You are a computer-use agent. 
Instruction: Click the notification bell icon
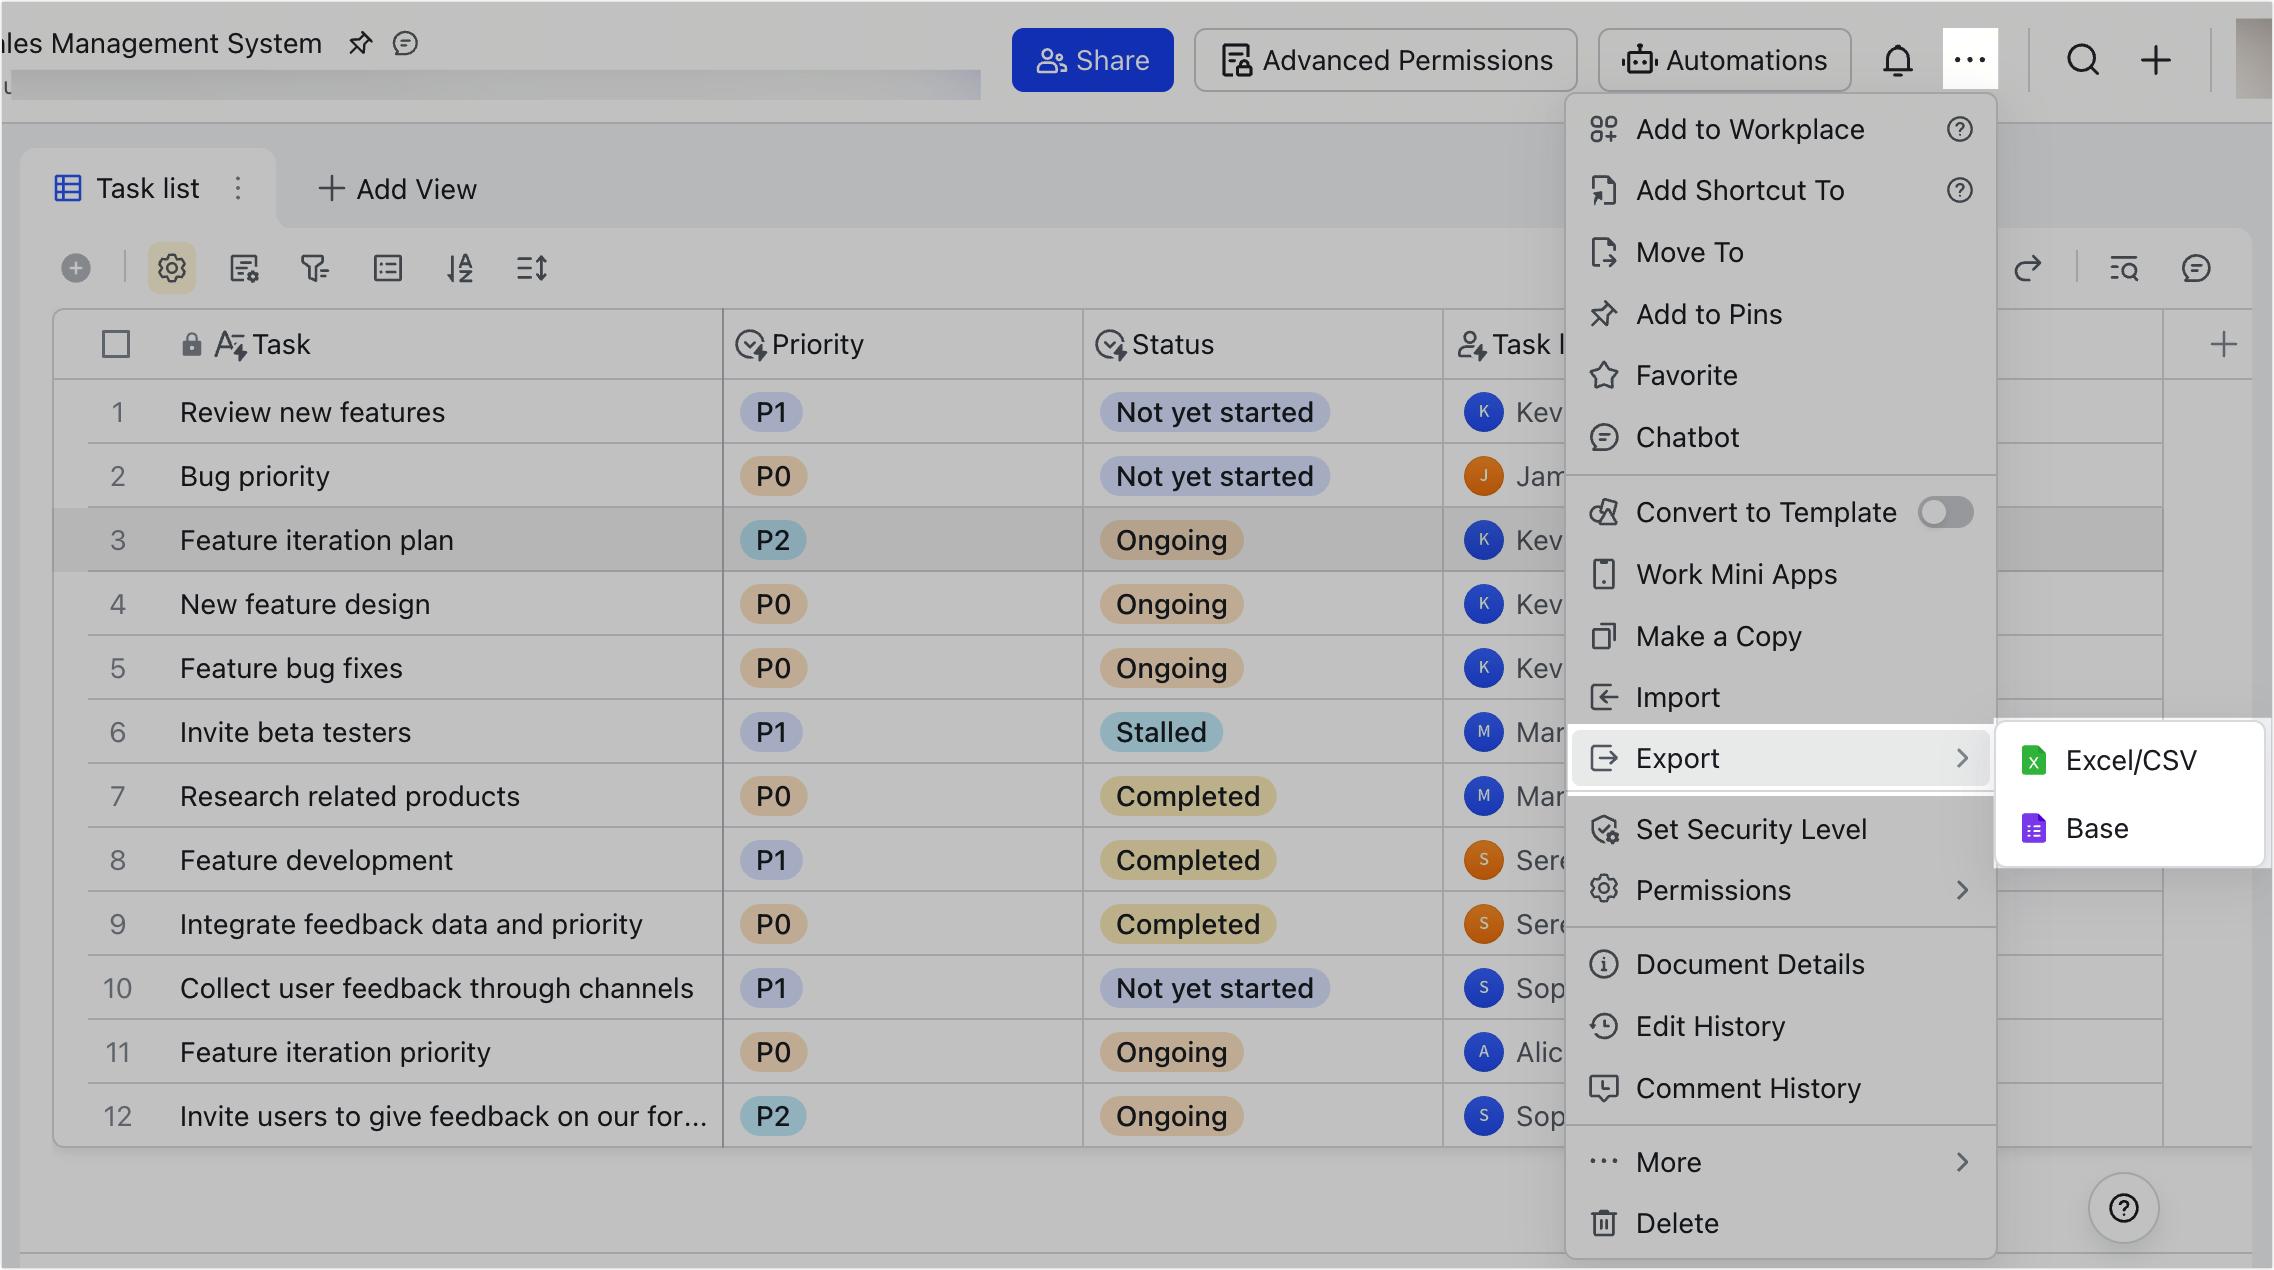(1898, 60)
